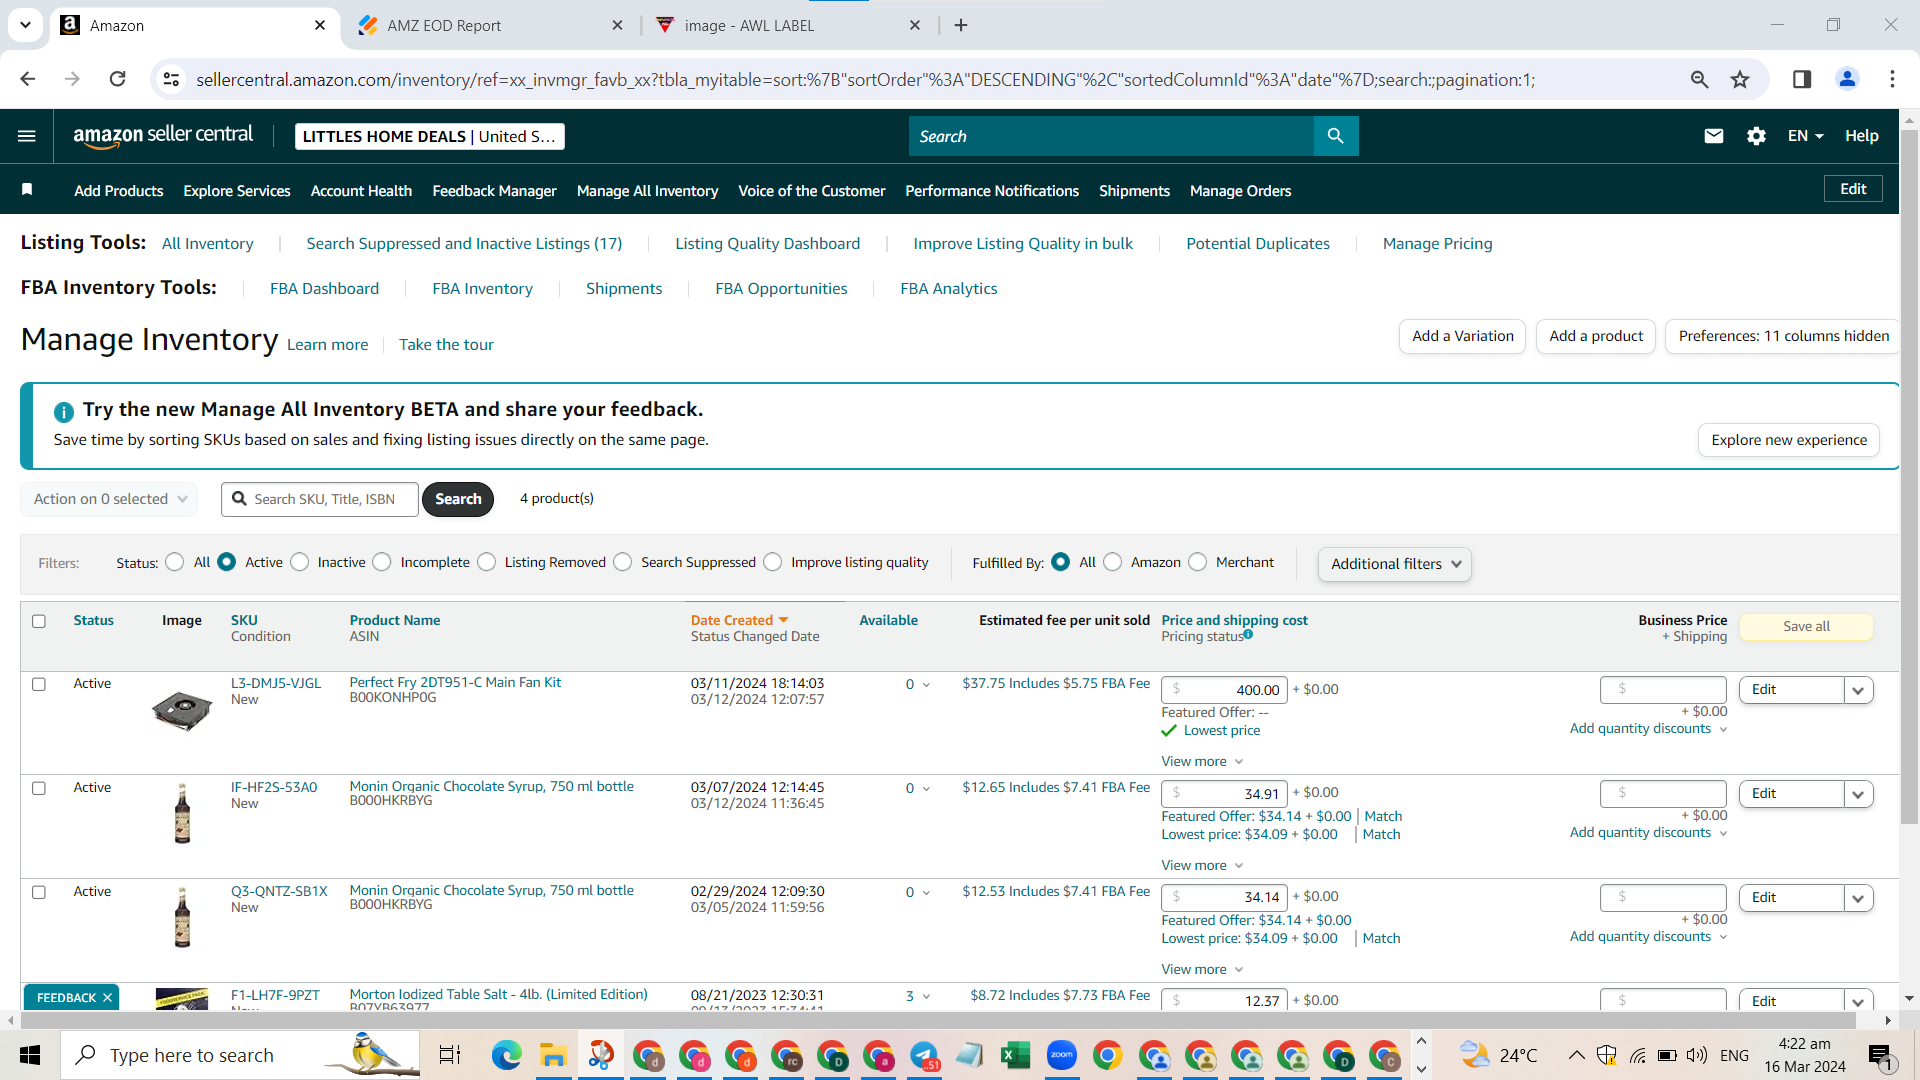
Task: Open Feedback Manager in navigation bar
Action: [494, 191]
